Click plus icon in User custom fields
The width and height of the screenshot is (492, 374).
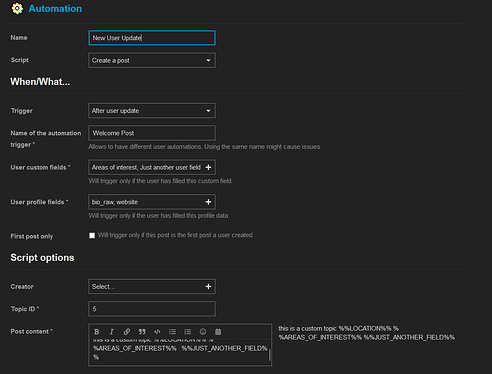(x=208, y=167)
